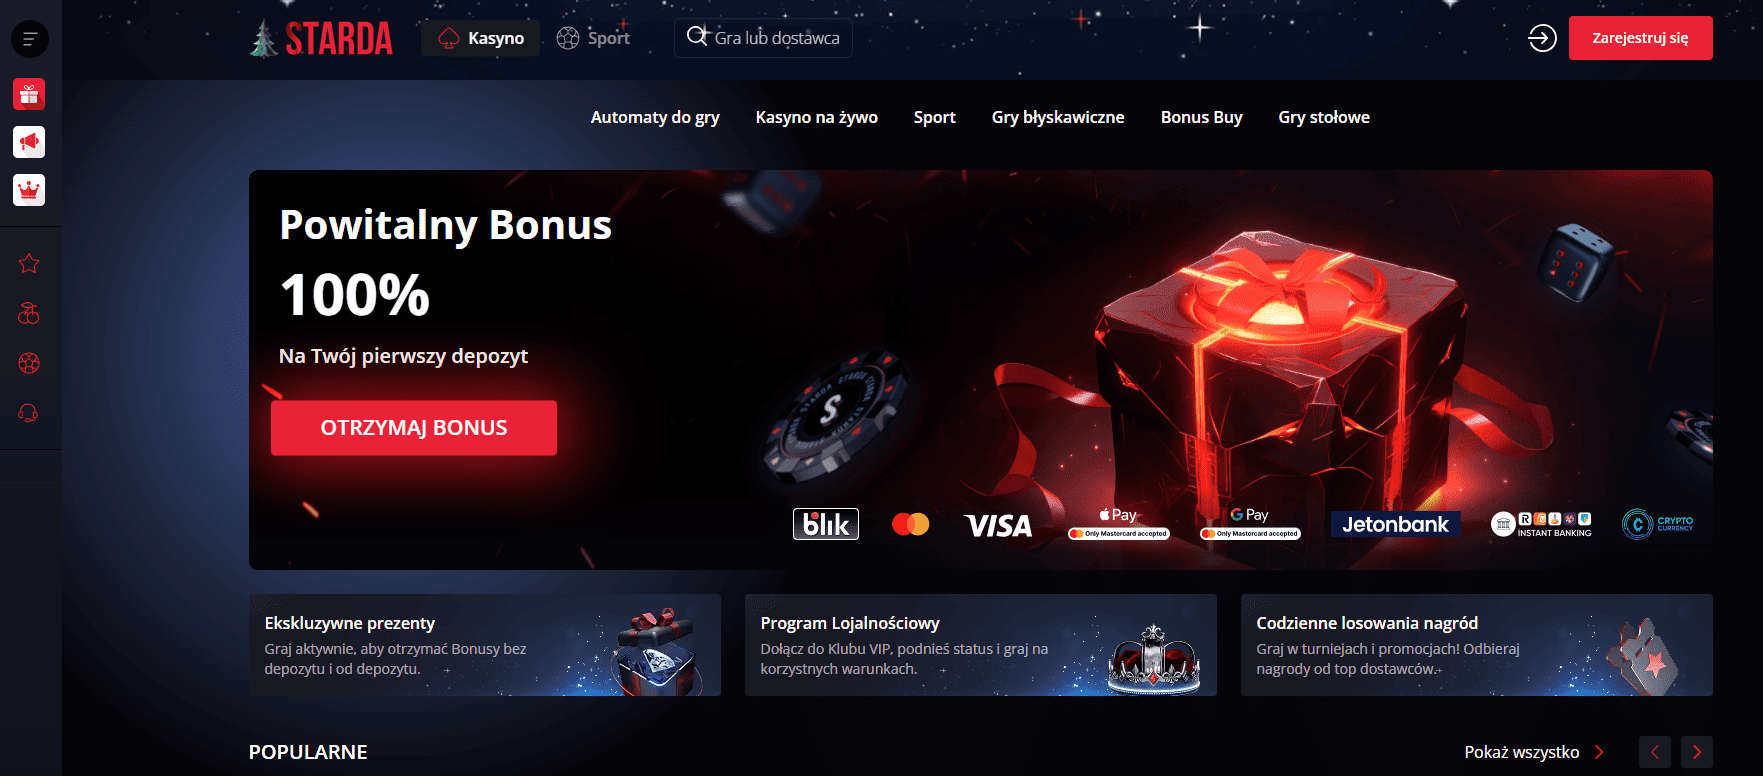Image resolution: width=1763 pixels, height=776 pixels.
Task: Open the megaphone promotions icon
Action: [x=29, y=142]
